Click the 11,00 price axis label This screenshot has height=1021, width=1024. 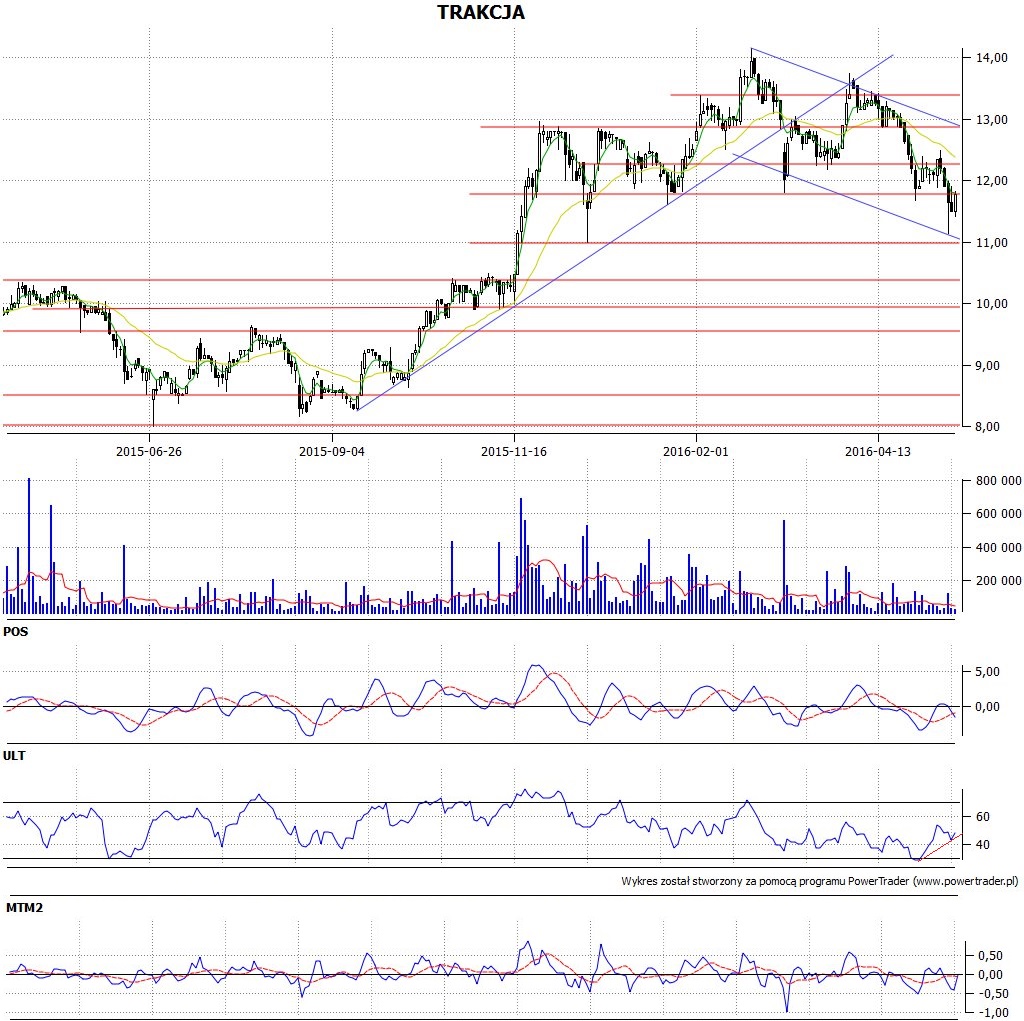pos(991,242)
